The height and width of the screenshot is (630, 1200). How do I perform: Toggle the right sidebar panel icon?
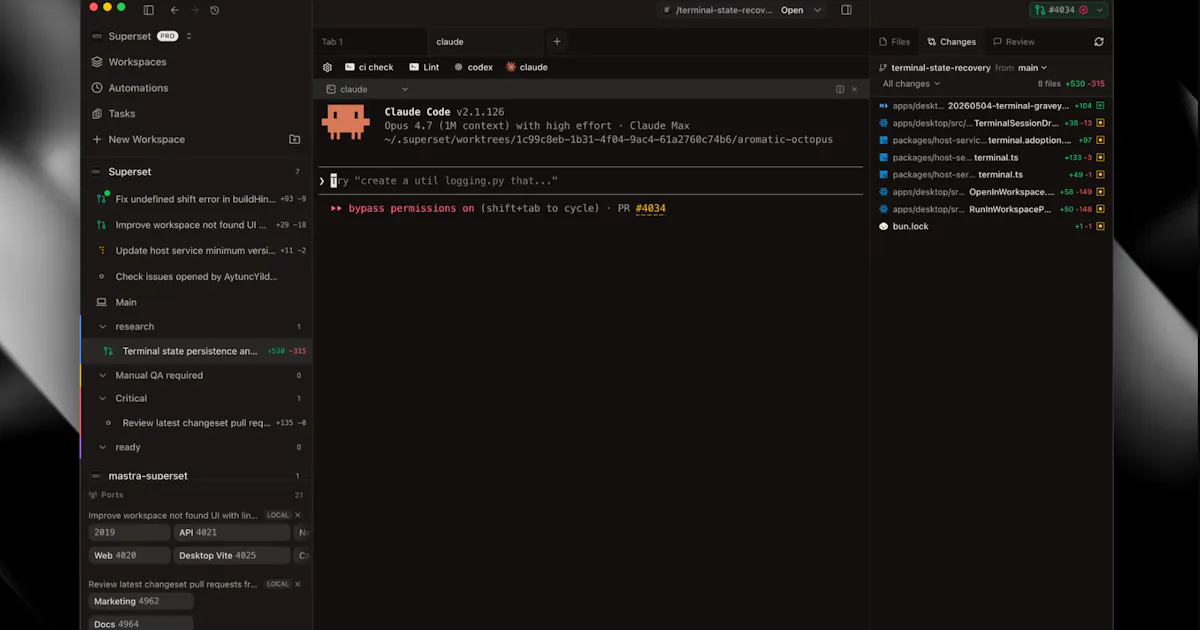847,10
